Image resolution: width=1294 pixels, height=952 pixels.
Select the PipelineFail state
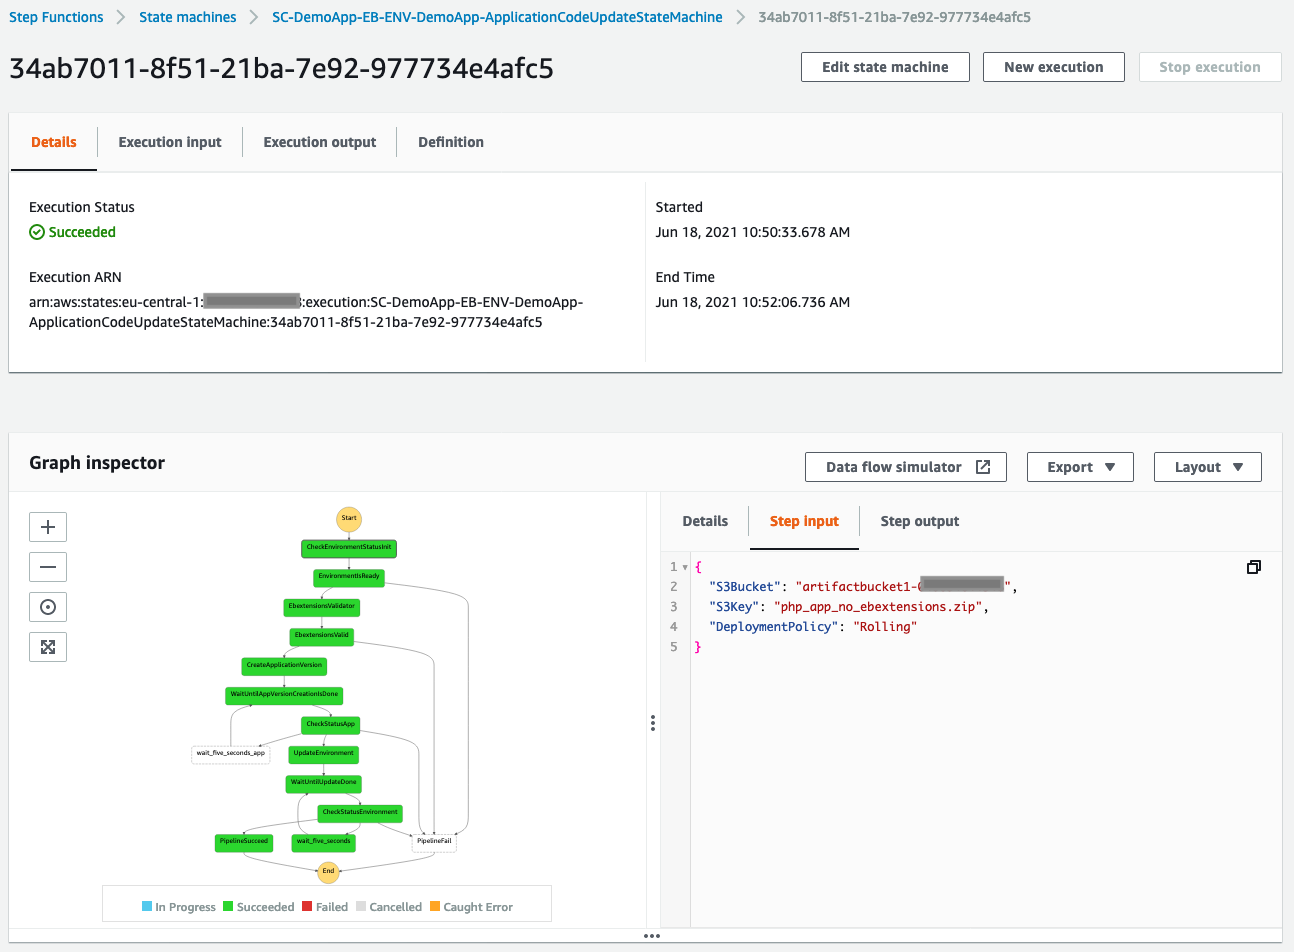click(x=434, y=842)
